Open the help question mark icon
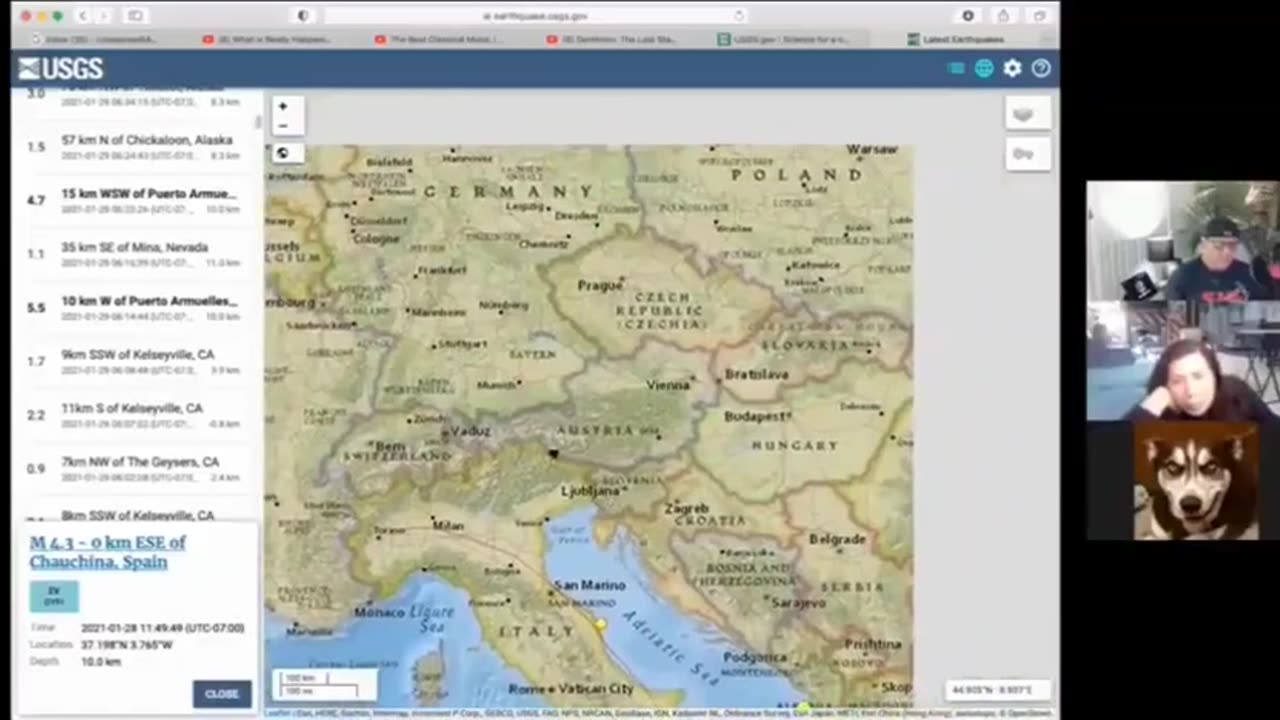Viewport: 1280px width, 720px height. (1041, 68)
